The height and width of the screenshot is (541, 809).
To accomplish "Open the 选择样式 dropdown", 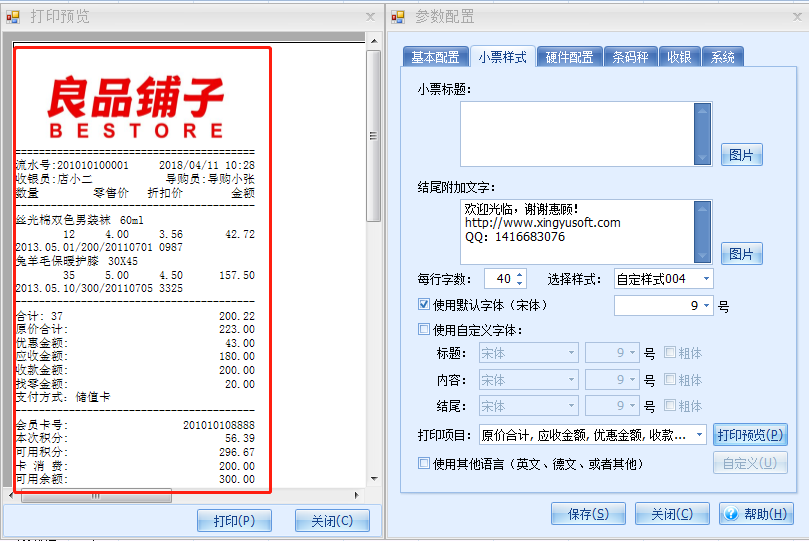I will tap(706, 279).
